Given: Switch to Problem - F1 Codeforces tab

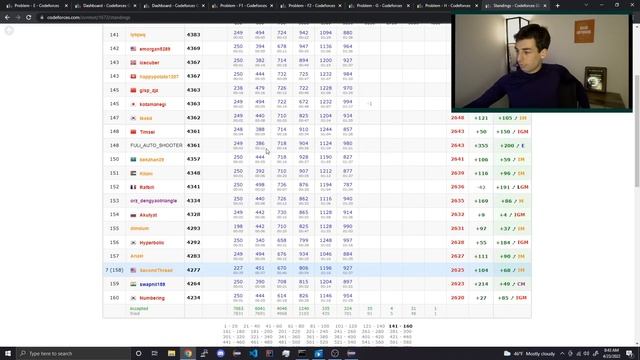Looking at the screenshot, I should (242, 6).
